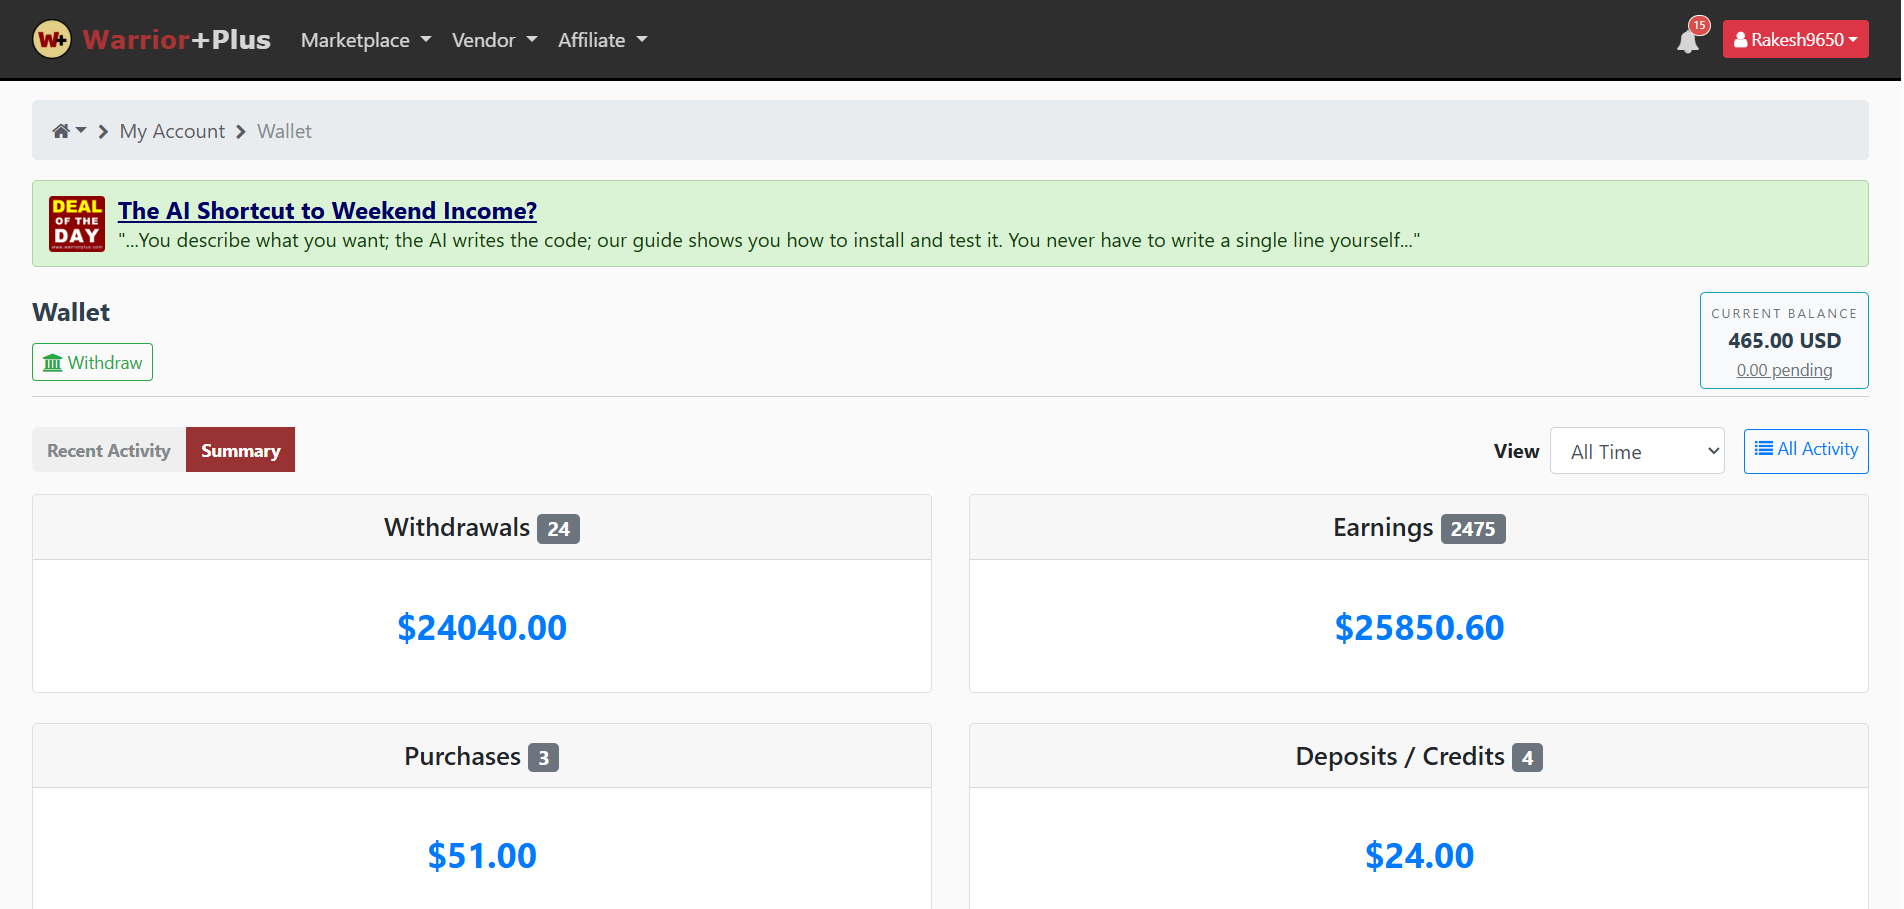The height and width of the screenshot is (909, 1904).
Task: Click the Wallet text in the breadcrumb
Action: [x=284, y=131]
